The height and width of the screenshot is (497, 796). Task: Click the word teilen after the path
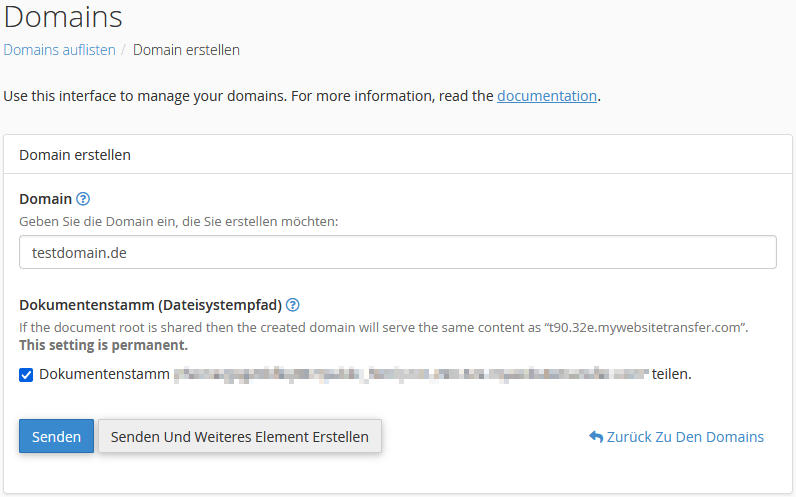coord(672,374)
